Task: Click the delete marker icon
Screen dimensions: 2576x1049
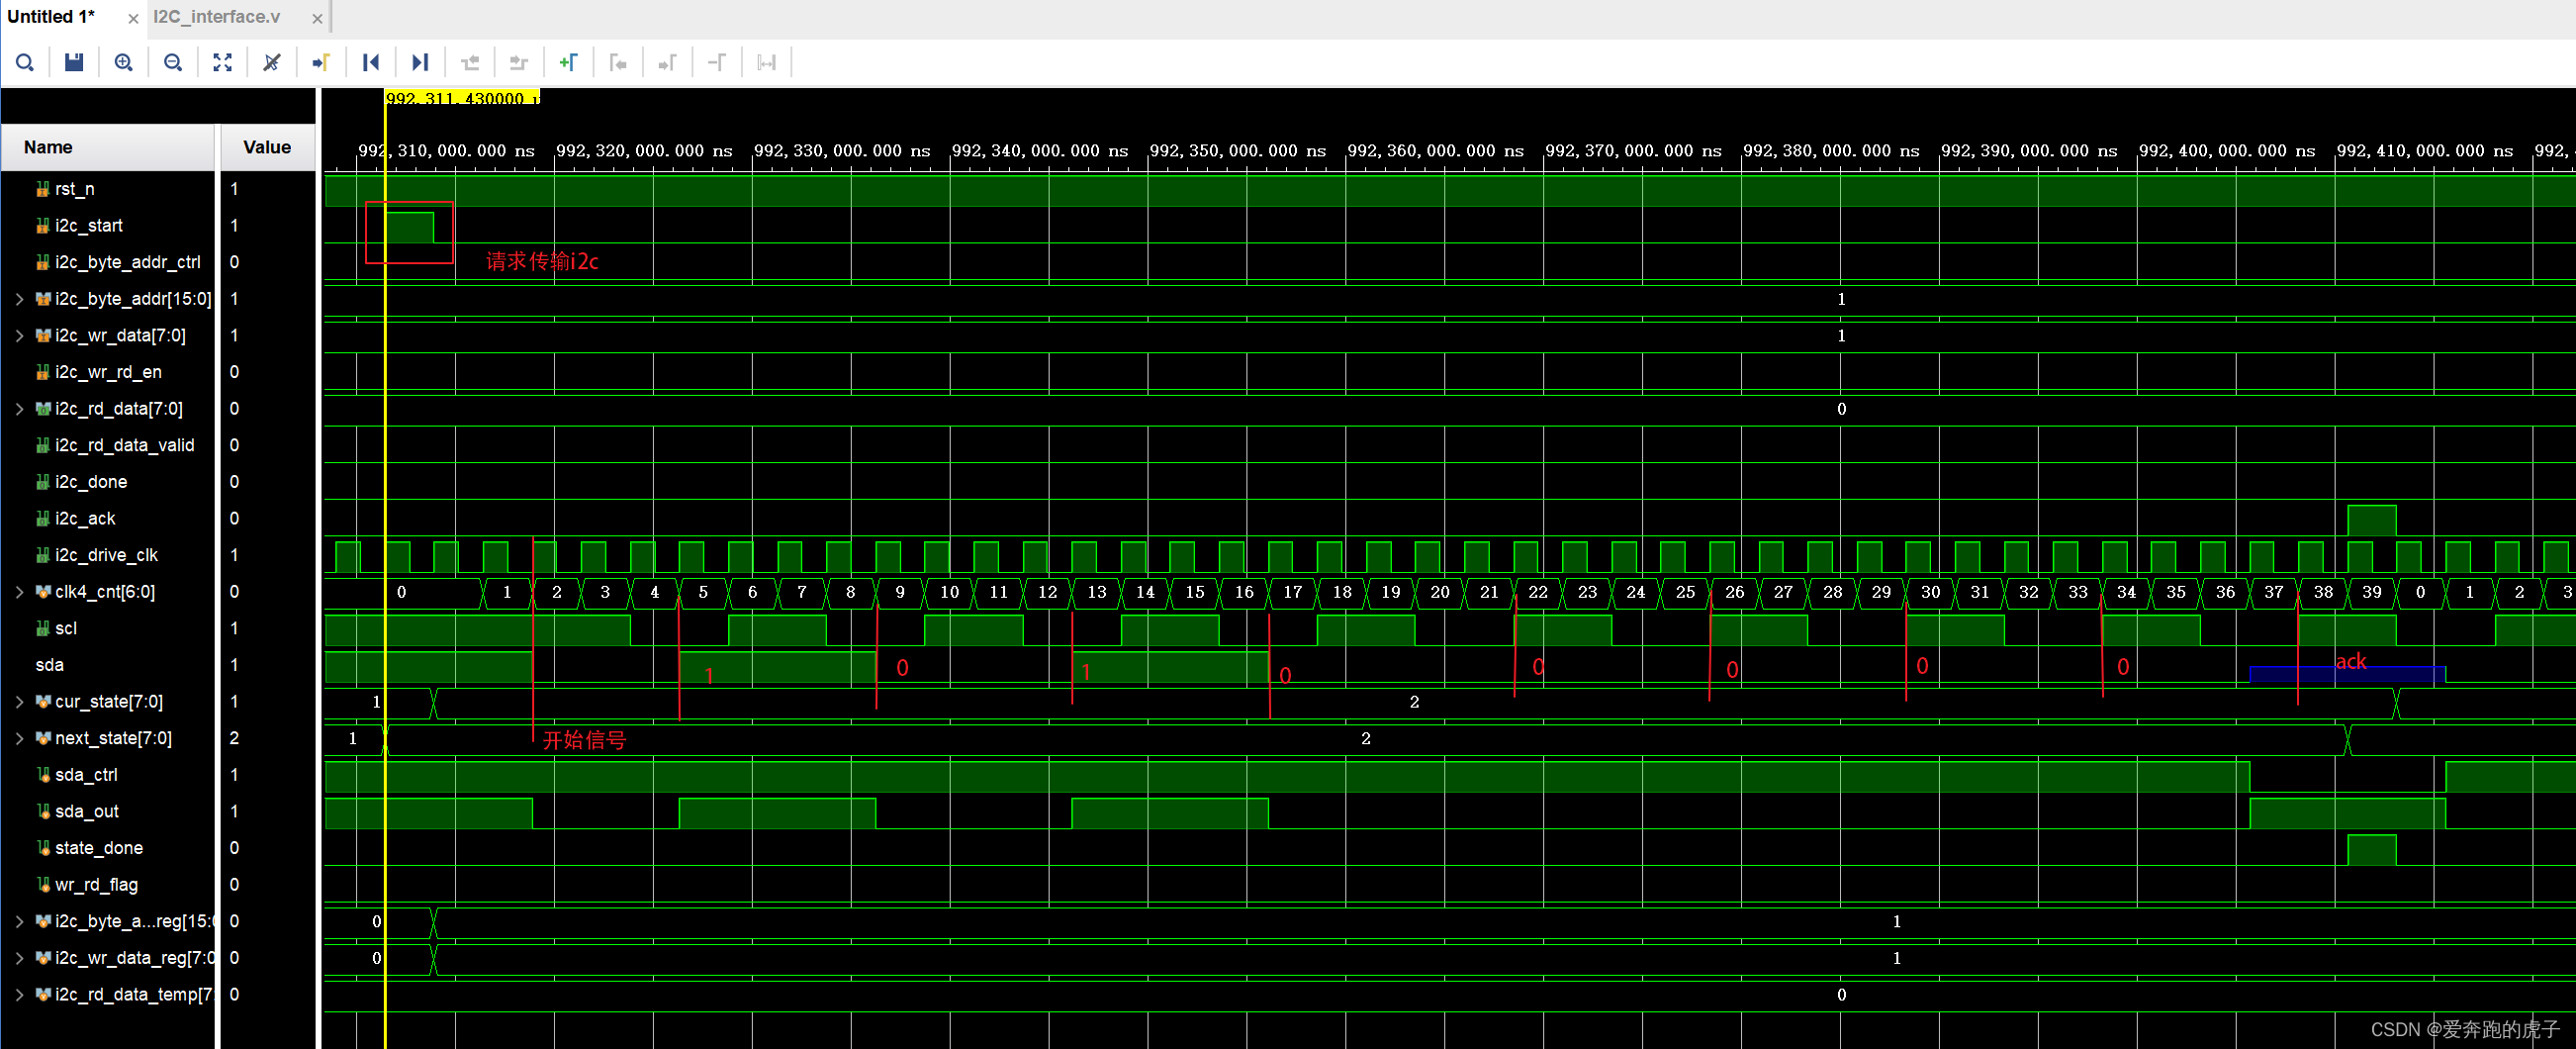Action: point(717,63)
